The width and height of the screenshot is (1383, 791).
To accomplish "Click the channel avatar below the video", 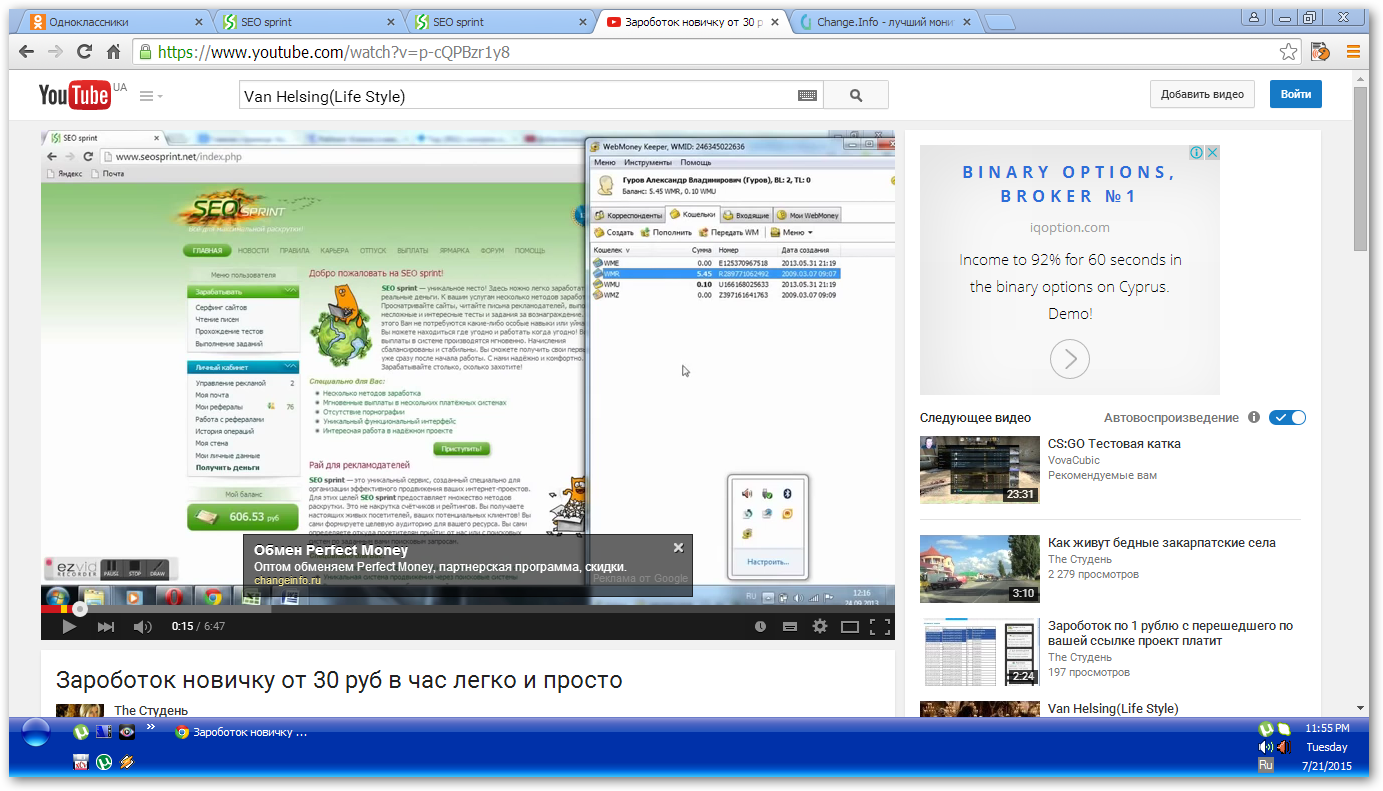I will point(80,711).
